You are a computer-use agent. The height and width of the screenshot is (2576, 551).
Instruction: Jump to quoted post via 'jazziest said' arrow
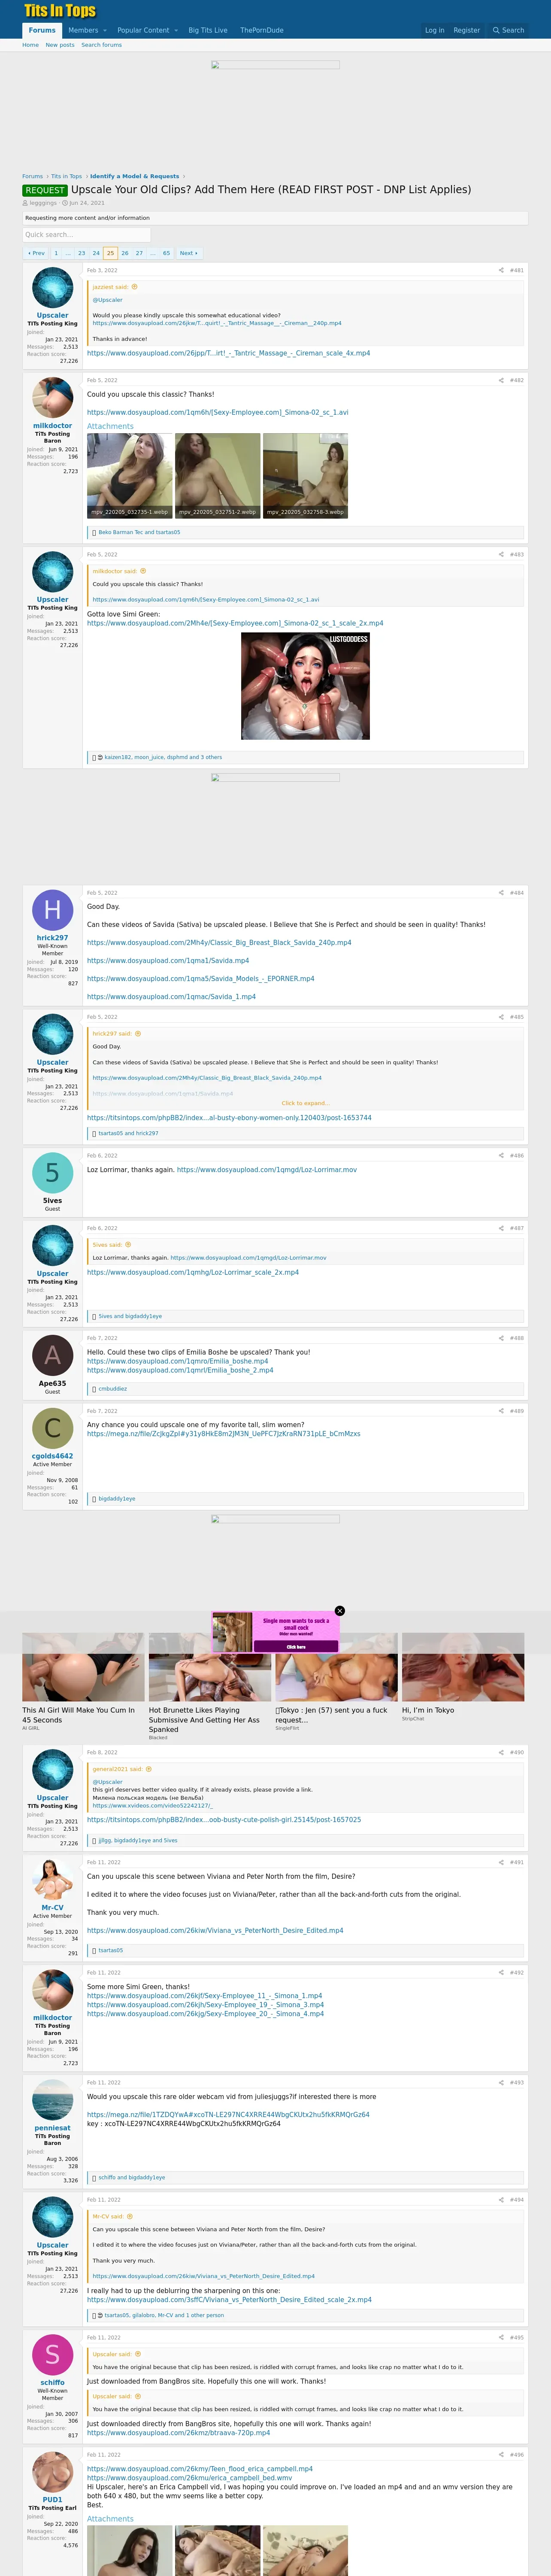[135, 287]
